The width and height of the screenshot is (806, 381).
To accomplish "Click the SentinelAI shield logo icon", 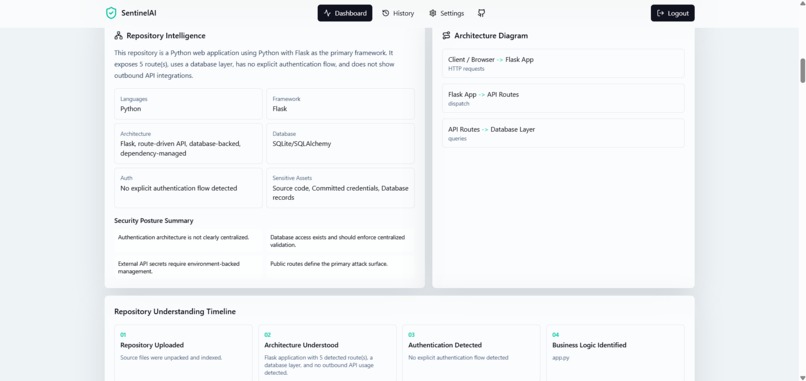I will coord(111,13).
